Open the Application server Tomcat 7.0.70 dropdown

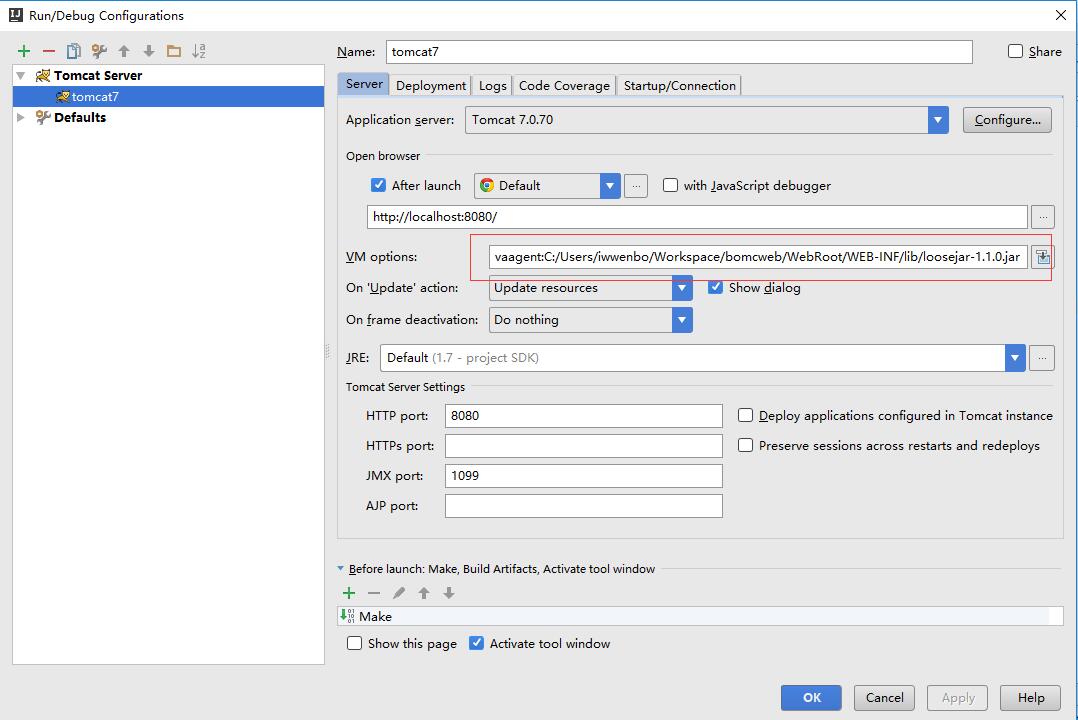(938, 120)
